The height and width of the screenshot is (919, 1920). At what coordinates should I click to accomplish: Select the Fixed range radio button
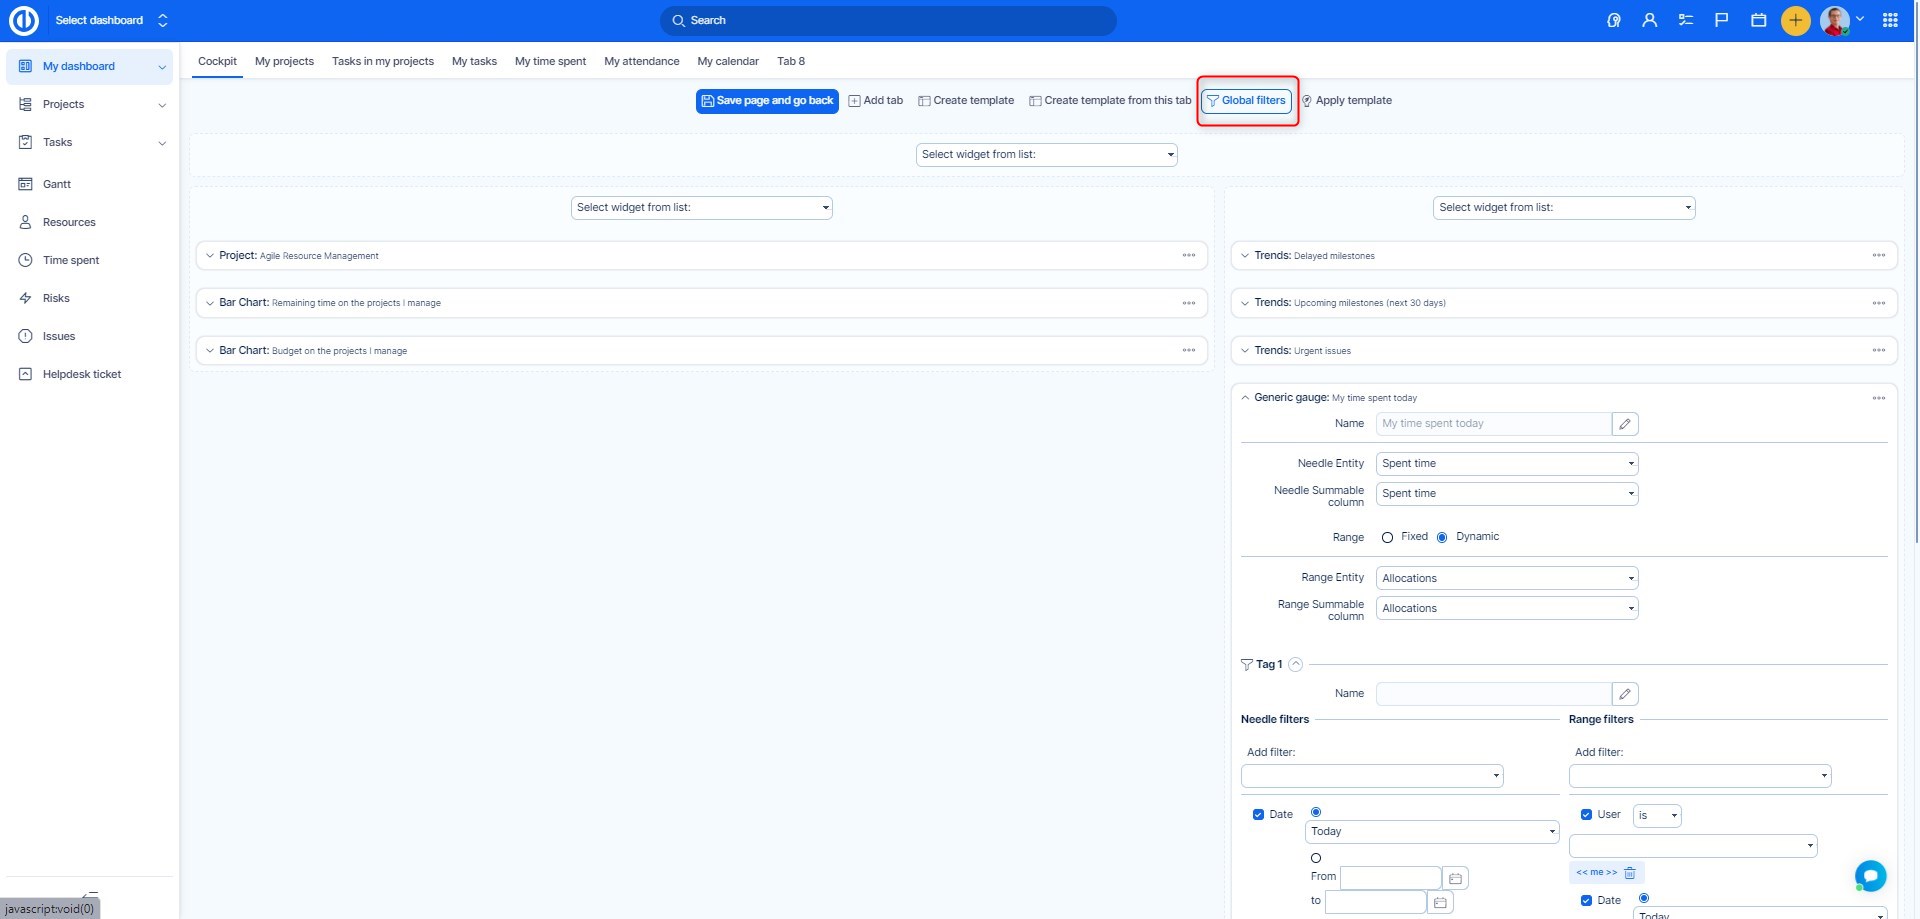[x=1387, y=538]
